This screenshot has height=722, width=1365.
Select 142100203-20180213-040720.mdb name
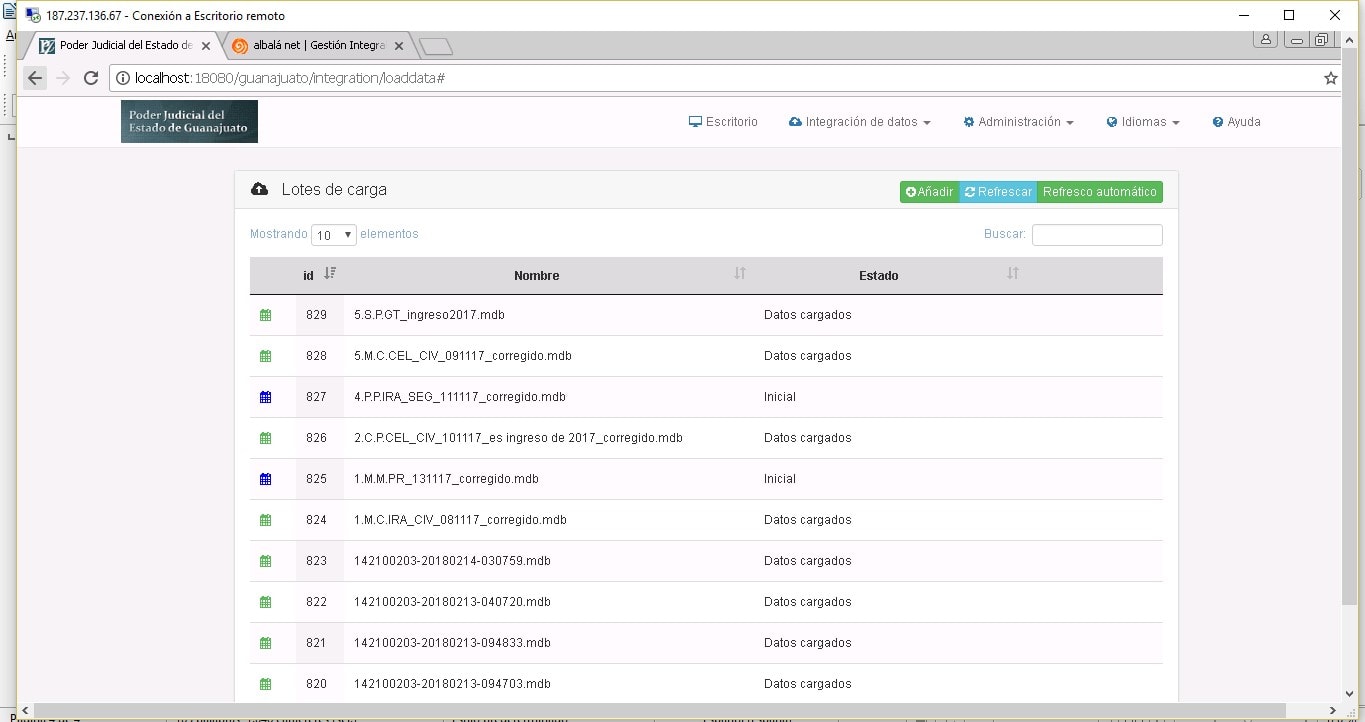tap(452, 602)
